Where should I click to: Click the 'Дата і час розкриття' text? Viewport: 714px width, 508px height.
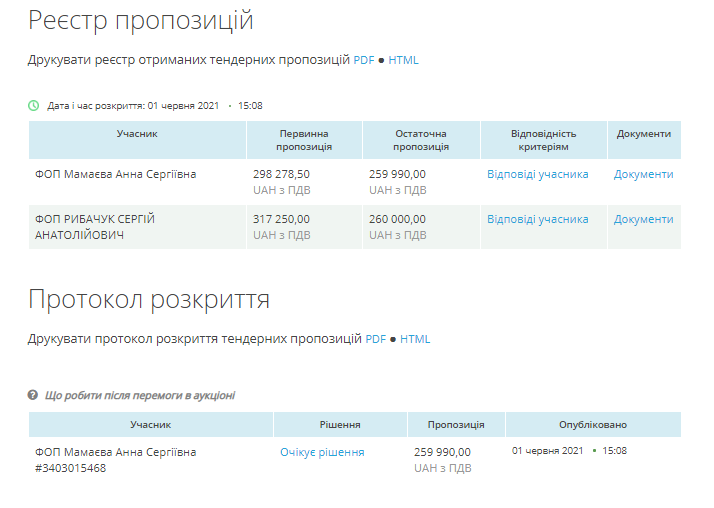96,106
